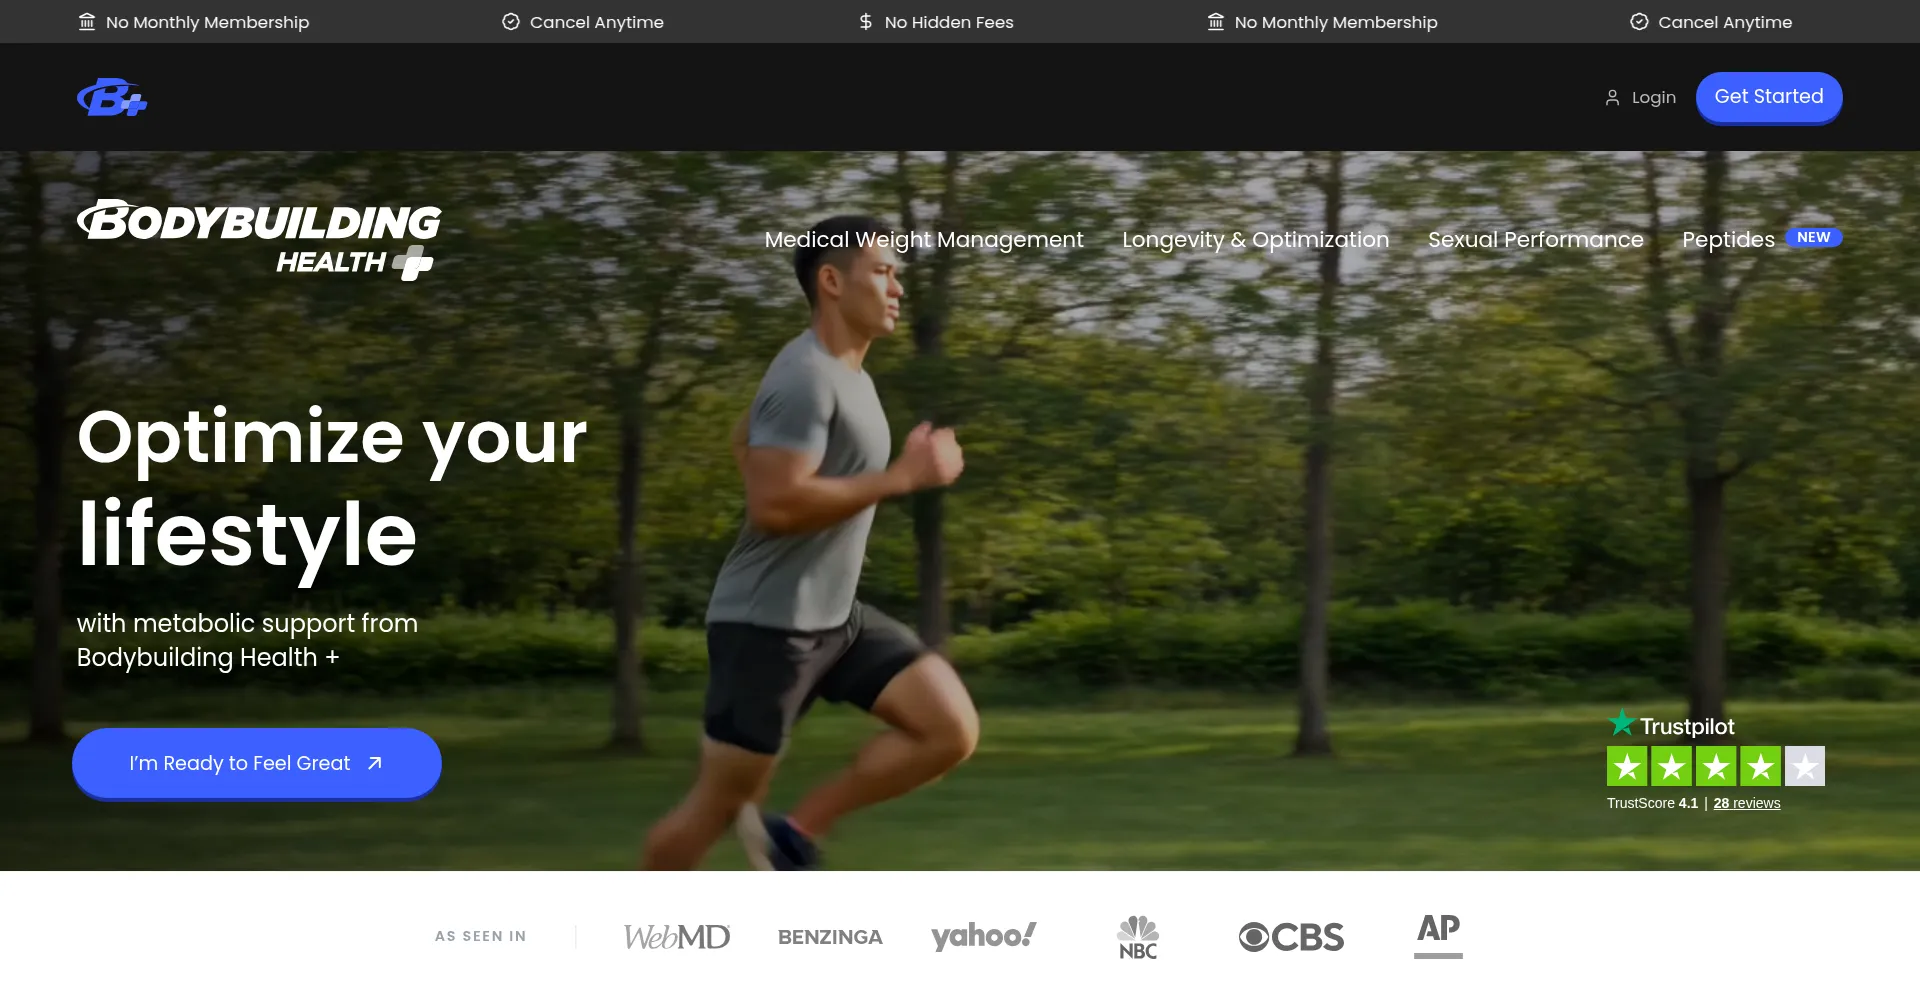1920x993 pixels.
Task: Click the third Trustpilot green star
Action: point(1716,766)
